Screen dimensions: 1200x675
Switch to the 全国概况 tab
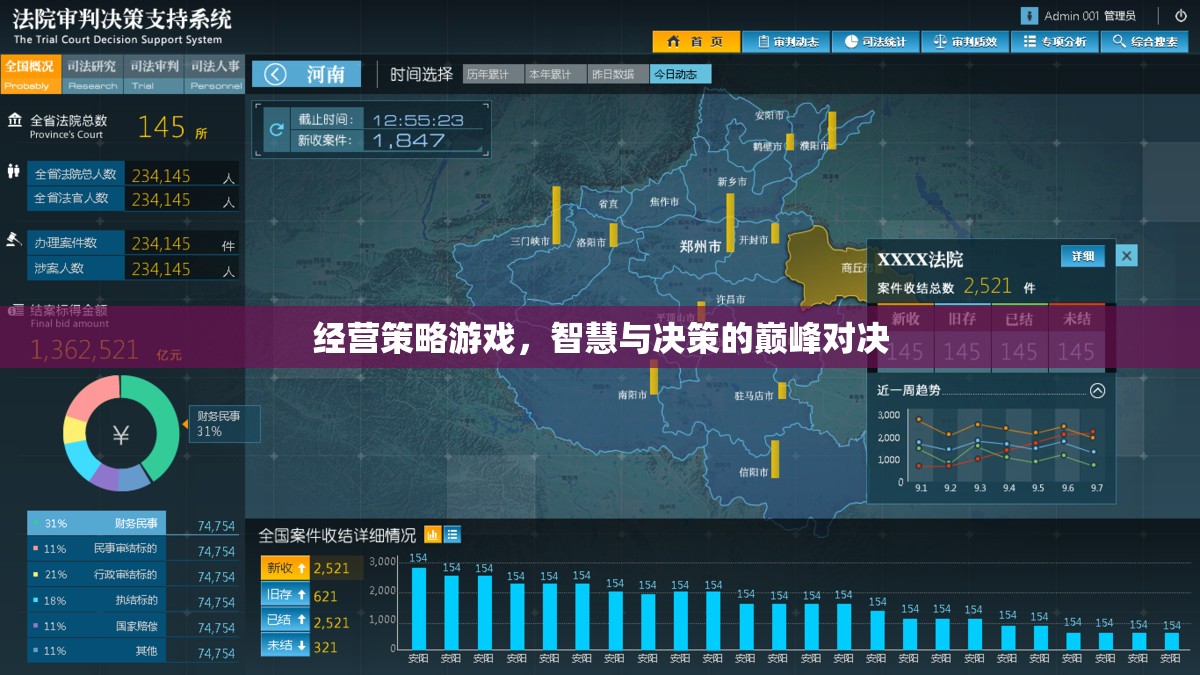[30, 73]
